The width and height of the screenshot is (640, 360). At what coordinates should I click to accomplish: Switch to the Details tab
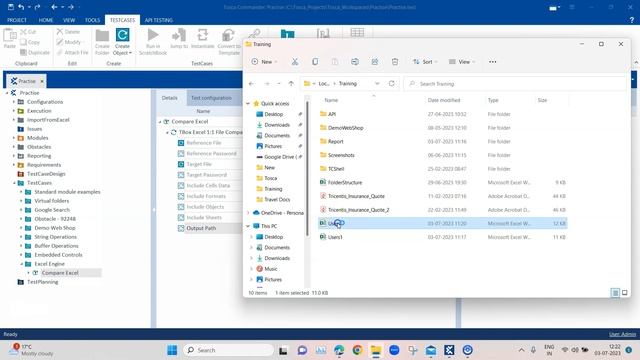(169, 98)
